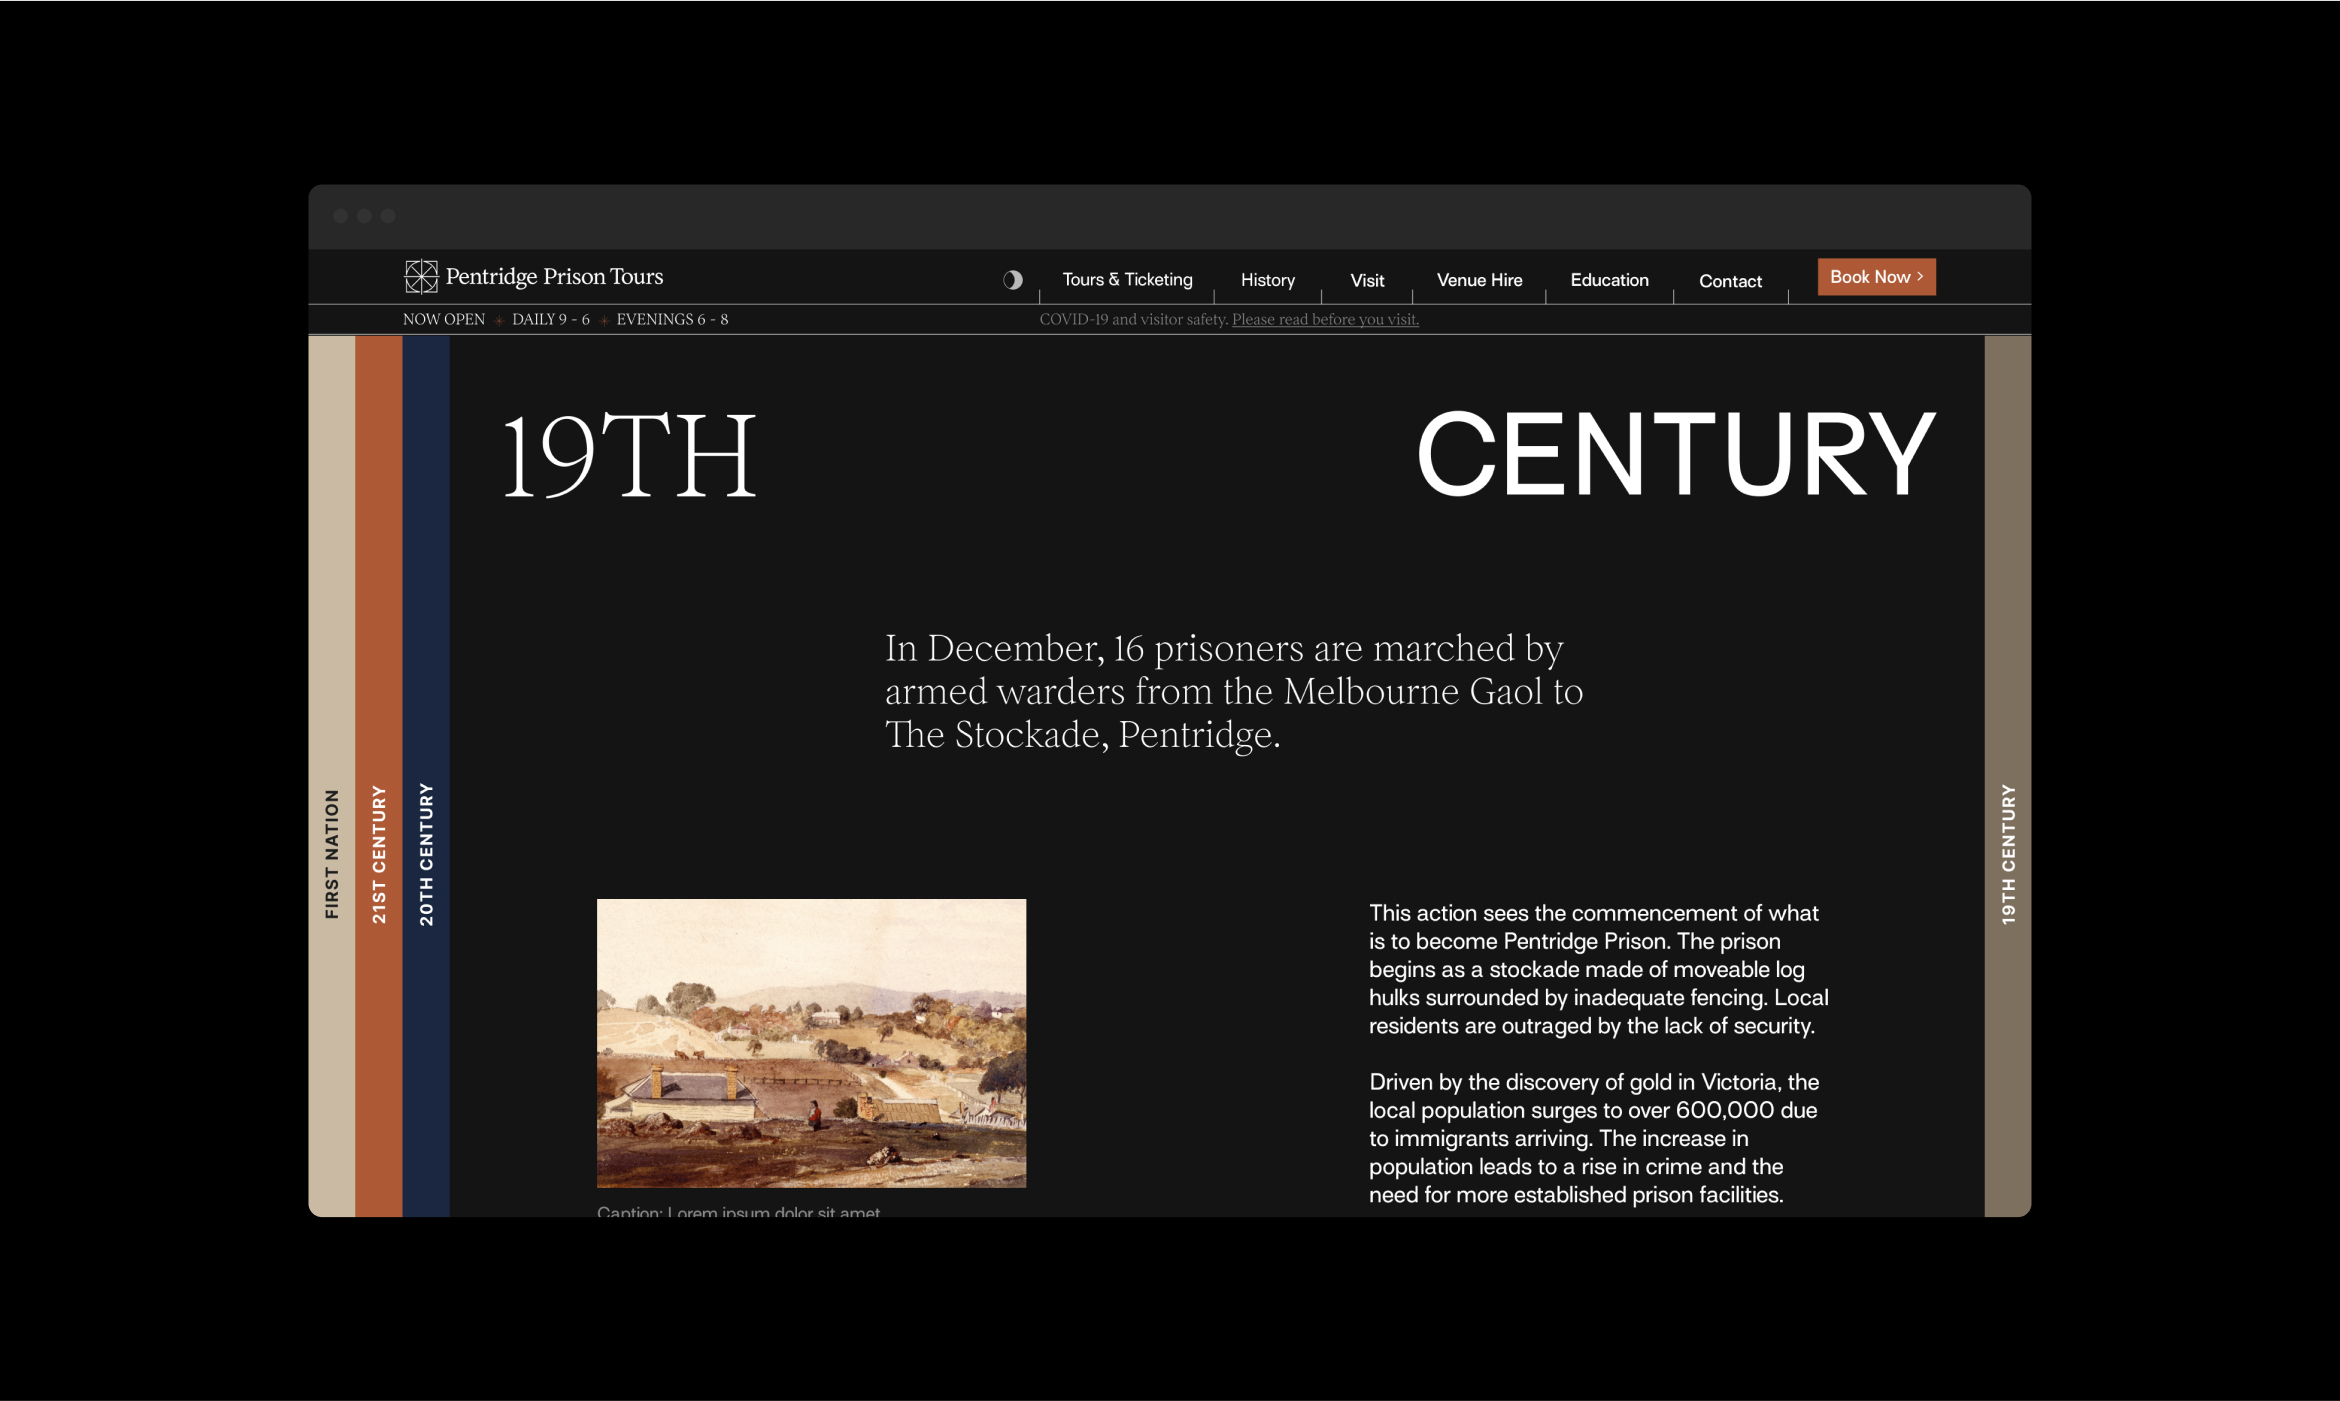Go to the Visit page
The width and height of the screenshot is (2340, 1401).
pos(1366,281)
